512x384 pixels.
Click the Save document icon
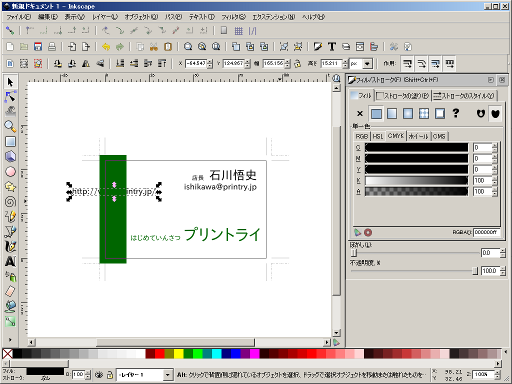(38, 47)
